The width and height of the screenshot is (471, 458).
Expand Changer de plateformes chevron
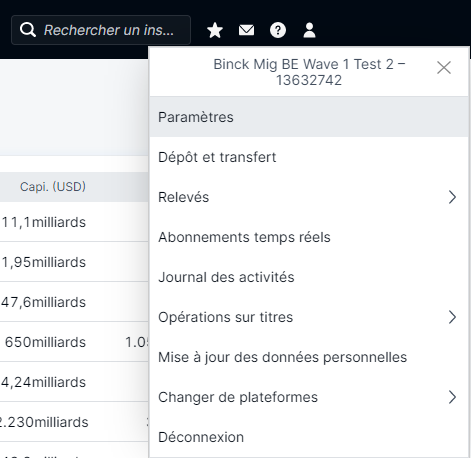[452, 397]
